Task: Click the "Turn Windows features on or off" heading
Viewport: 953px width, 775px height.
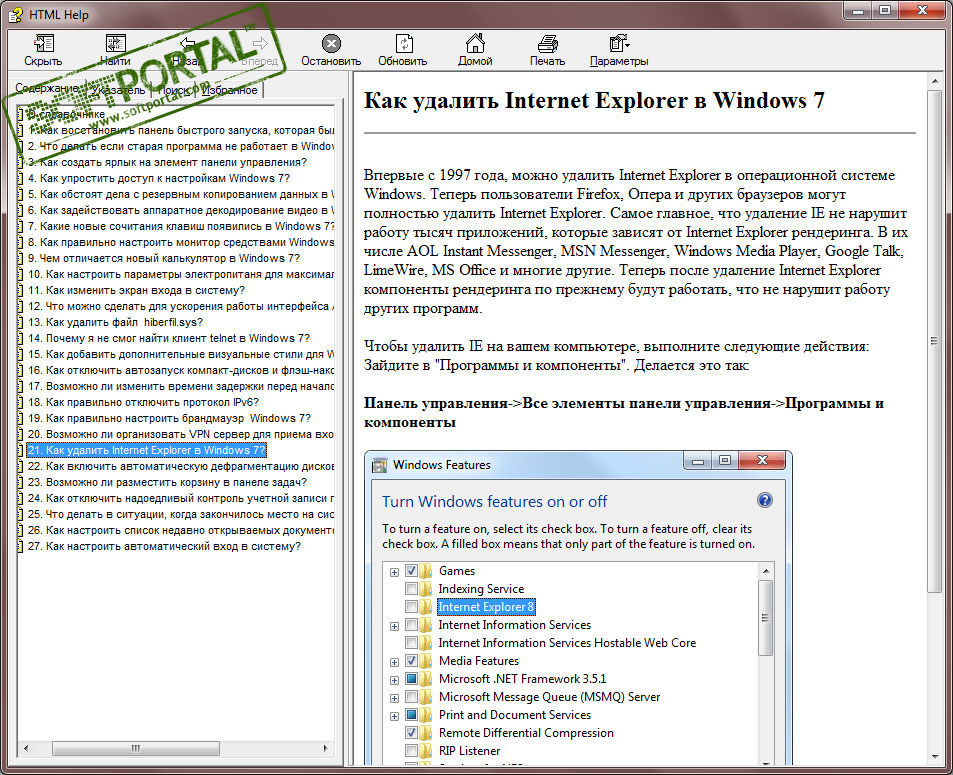Action: [494, 501]
